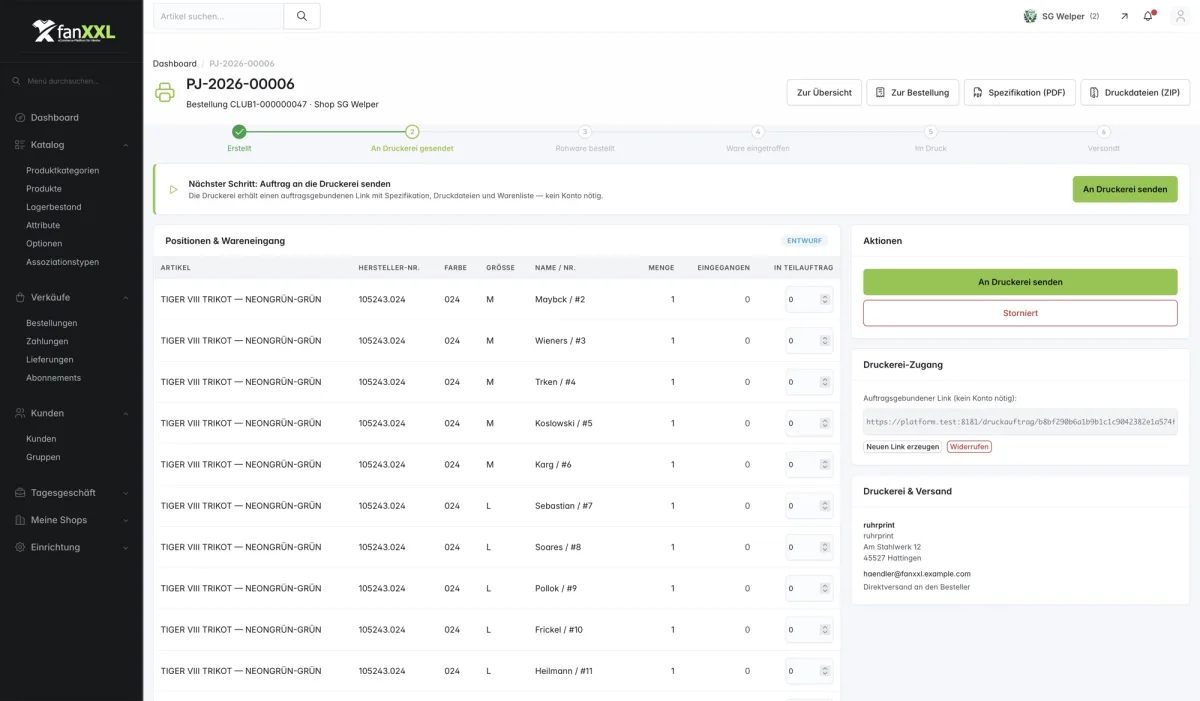
Task: Click the Druckerei-Zugang link URL field
Action: (x=1020, y=422)
